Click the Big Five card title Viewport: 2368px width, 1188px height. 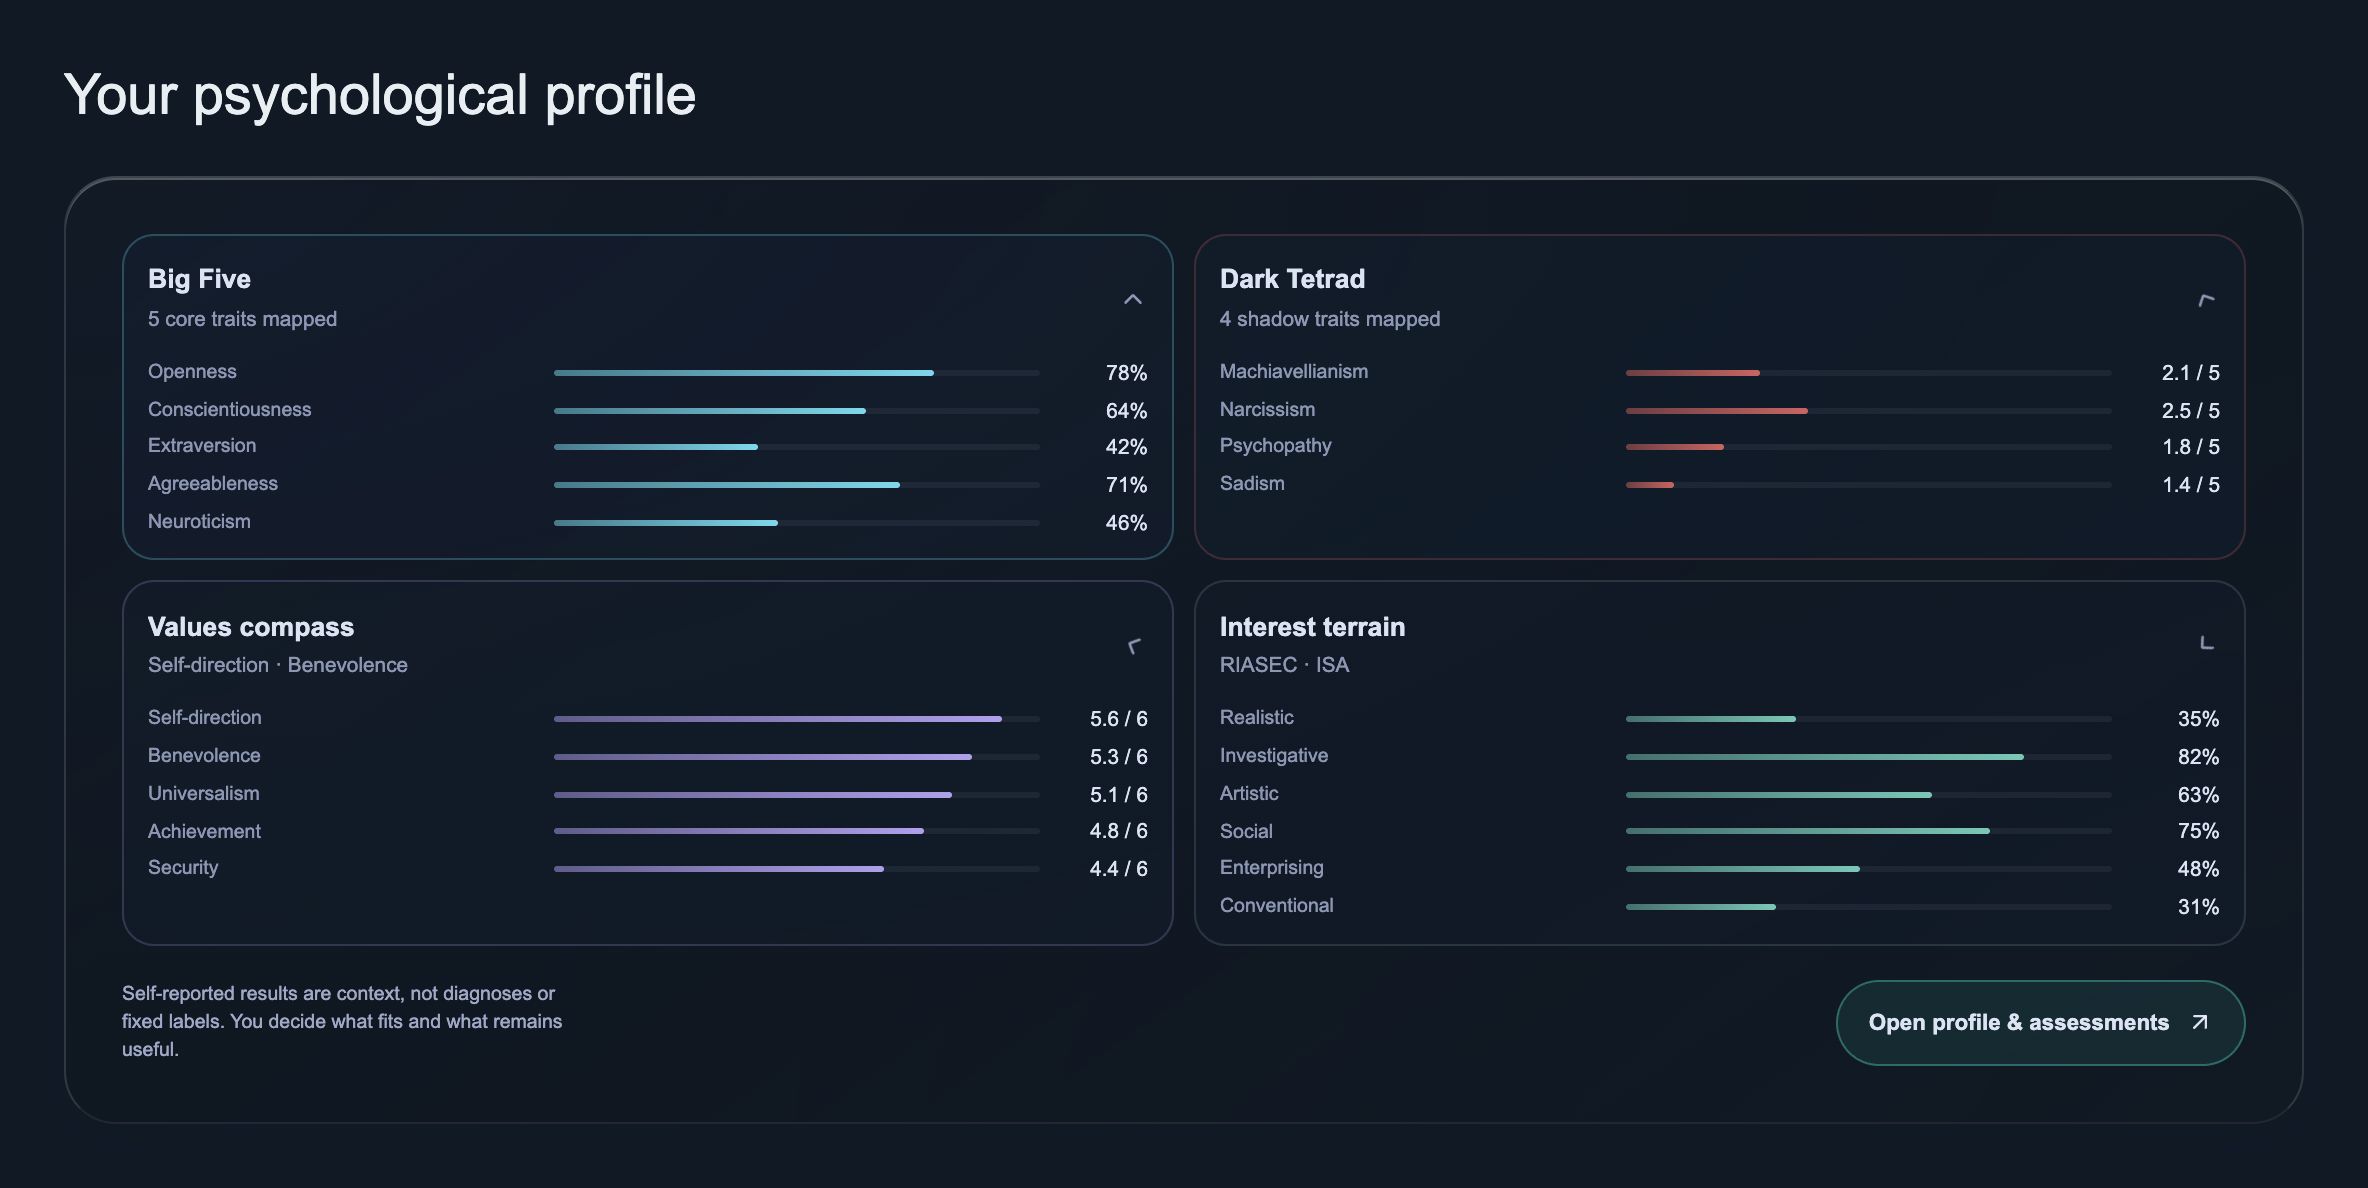point(199,279)
